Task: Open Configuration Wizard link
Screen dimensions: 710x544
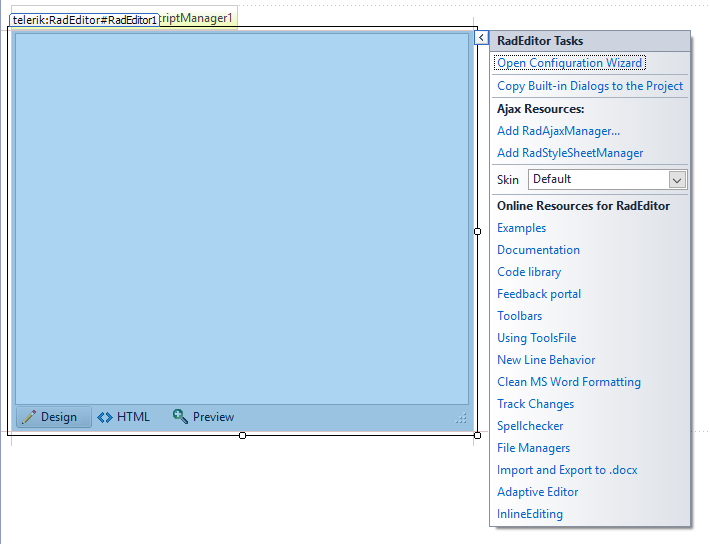Action: 569,63
